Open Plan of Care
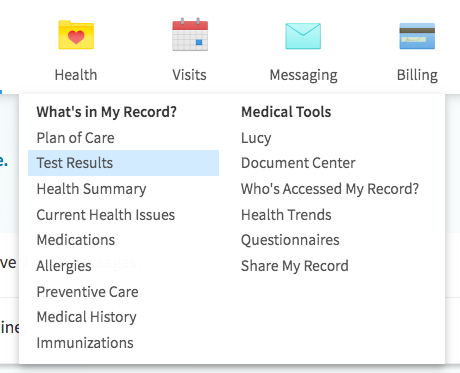The width and height of the screenshot is (460, 373). [x=75, y=138]
